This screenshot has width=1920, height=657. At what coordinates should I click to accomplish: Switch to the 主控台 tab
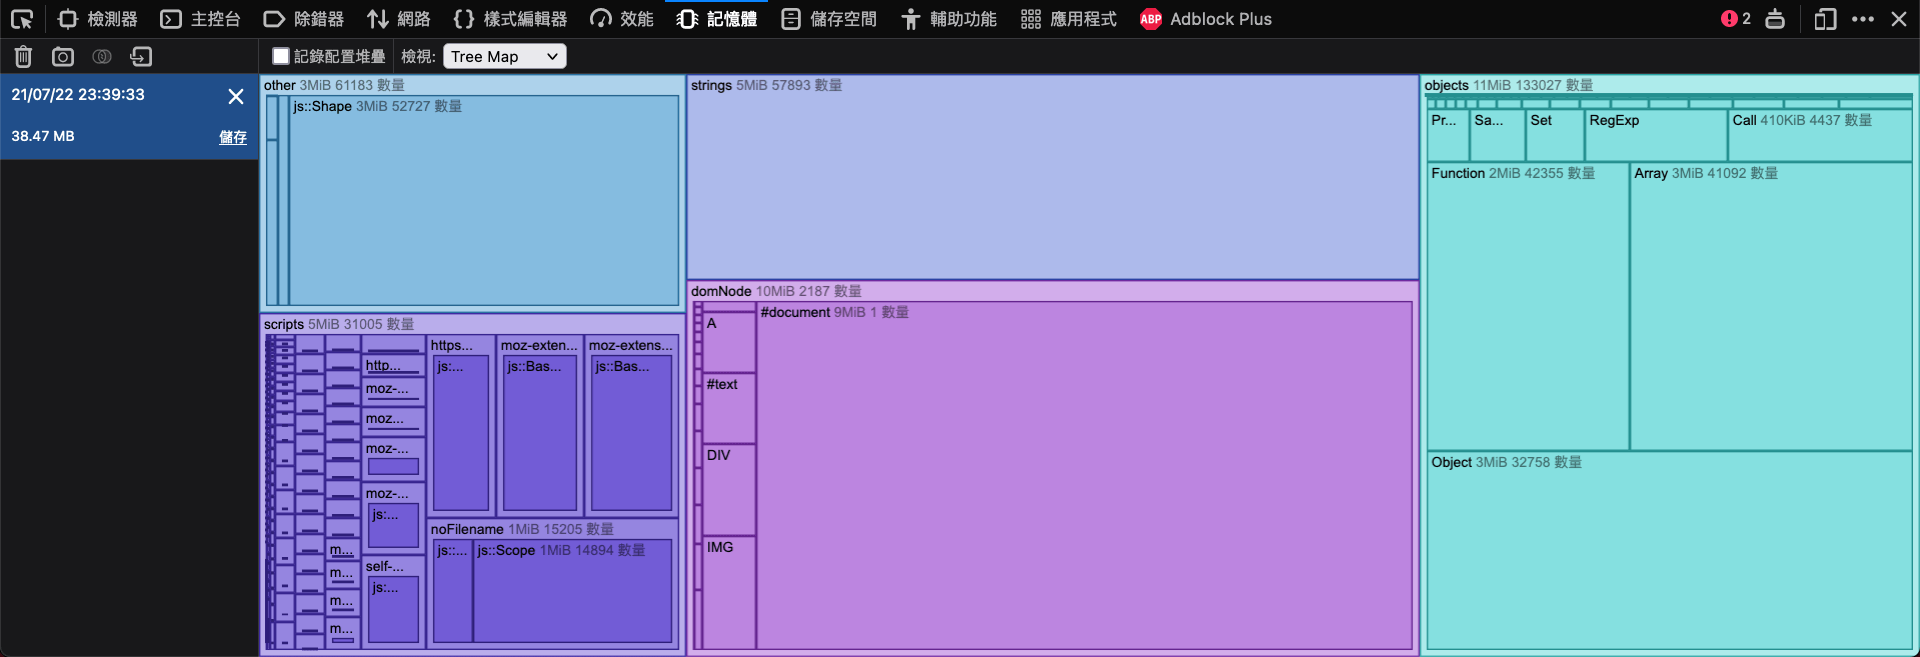click(201, 19)
